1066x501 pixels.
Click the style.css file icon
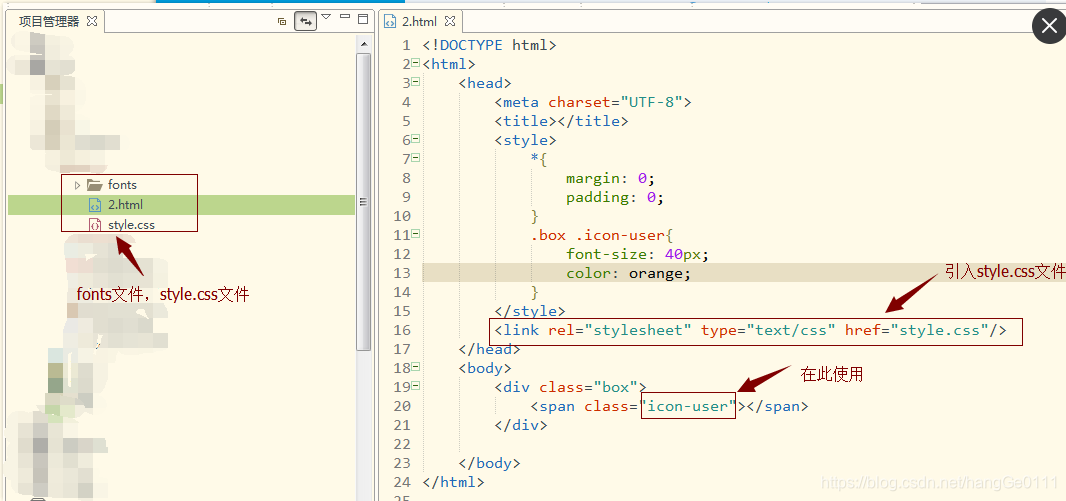(95, 225)
